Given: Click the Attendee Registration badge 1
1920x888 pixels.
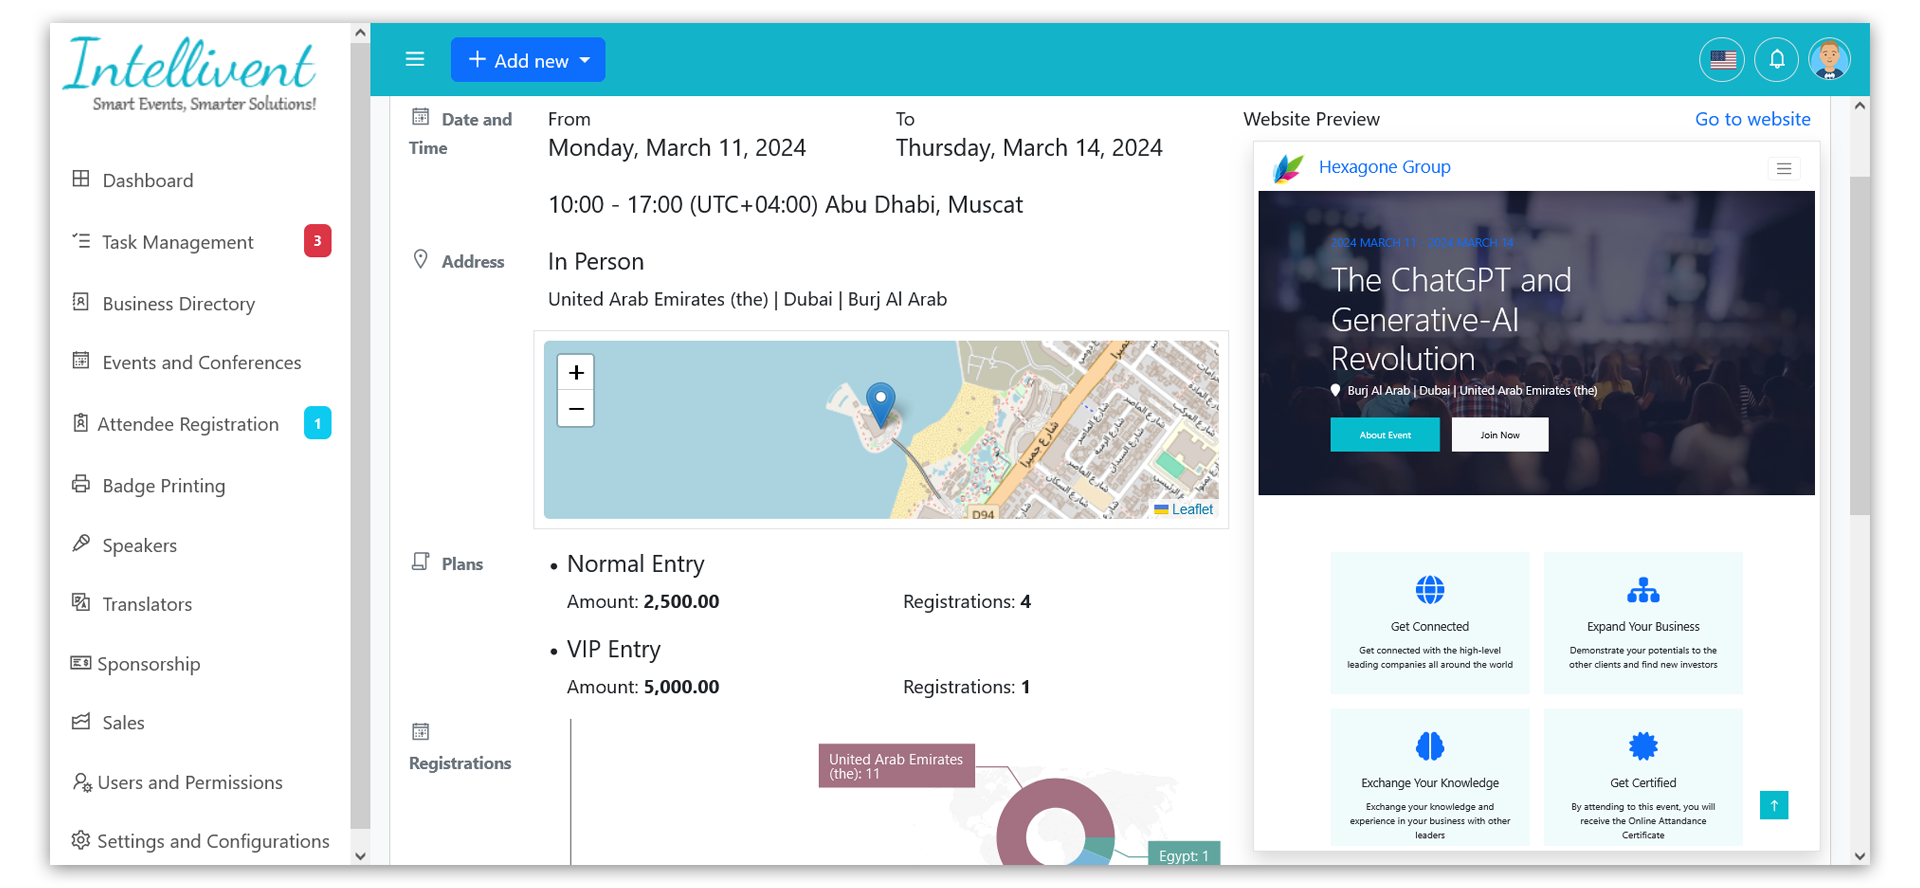Looking at the screenshot, I should (317, 423).
